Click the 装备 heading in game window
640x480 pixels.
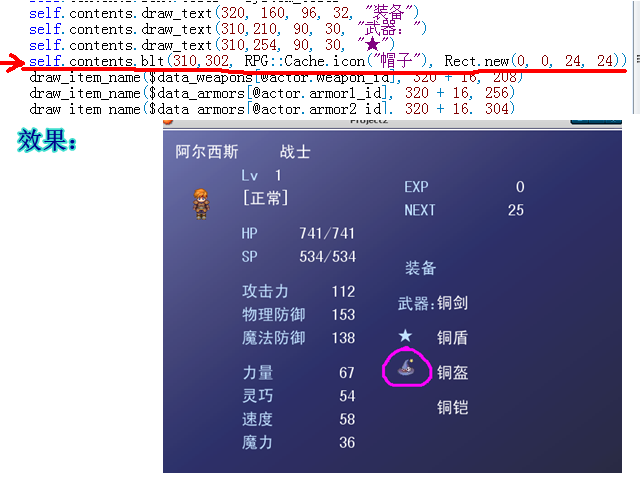pyautogui.click(x=420, y=268)
